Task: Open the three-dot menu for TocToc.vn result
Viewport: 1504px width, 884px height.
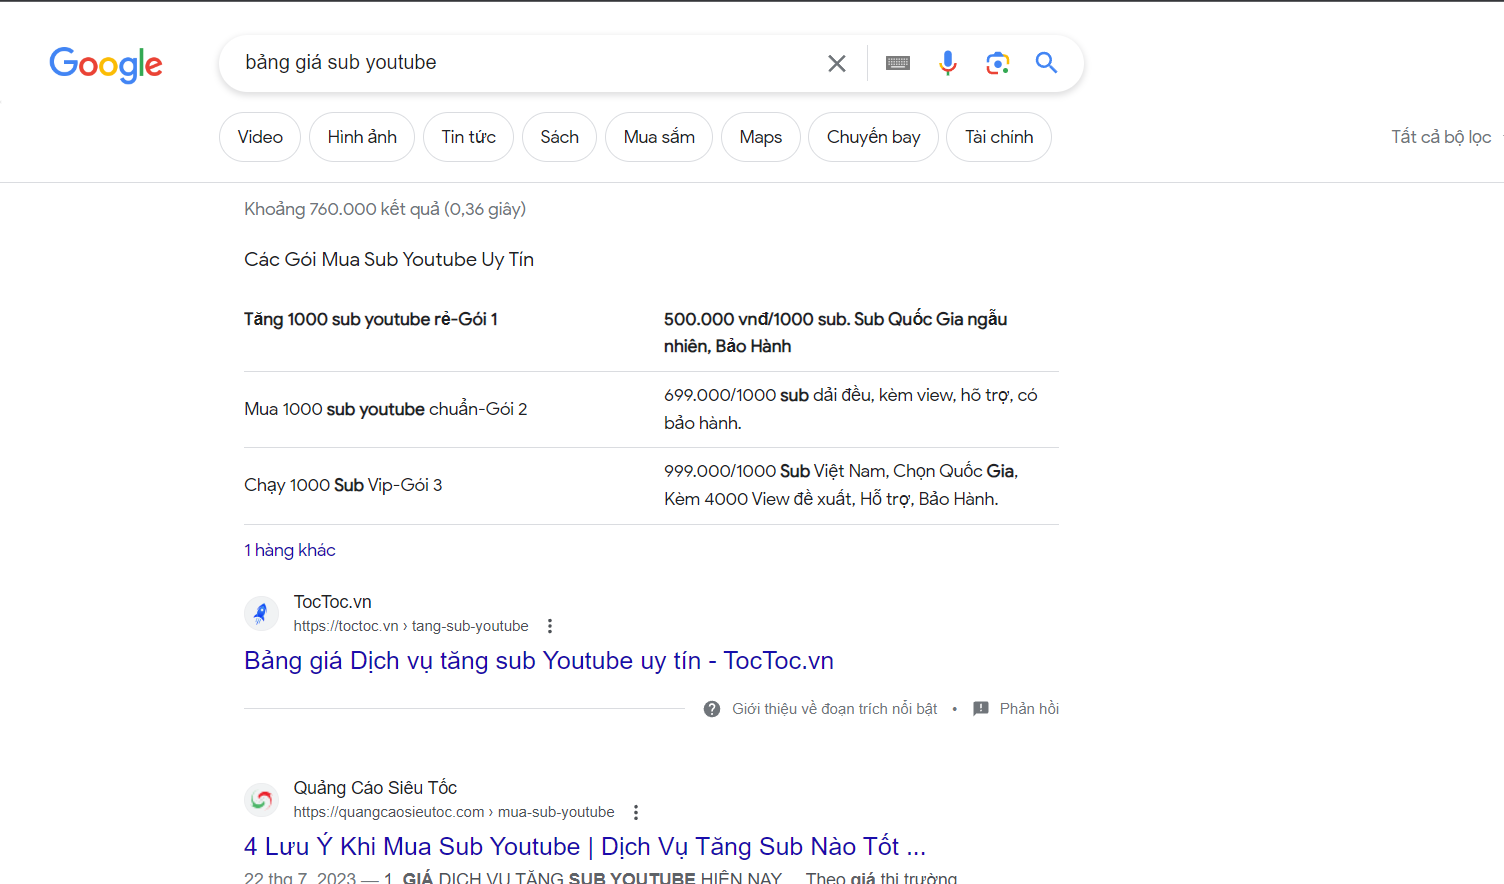Action: [x=550, y=626]
